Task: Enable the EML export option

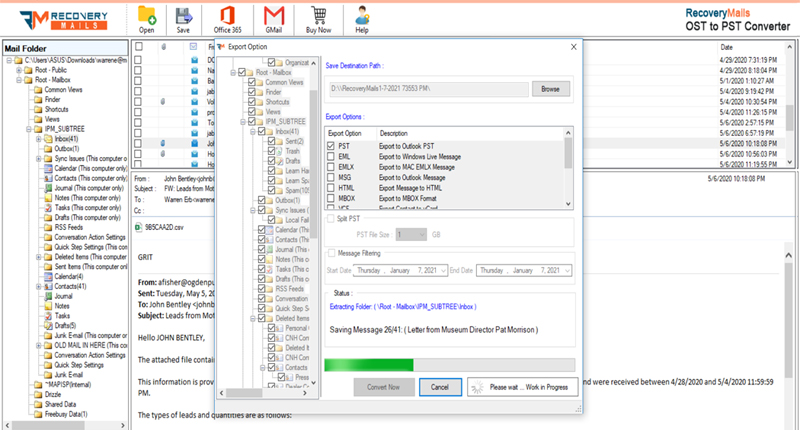Action: pyautogui.click(x=331, y=157)
